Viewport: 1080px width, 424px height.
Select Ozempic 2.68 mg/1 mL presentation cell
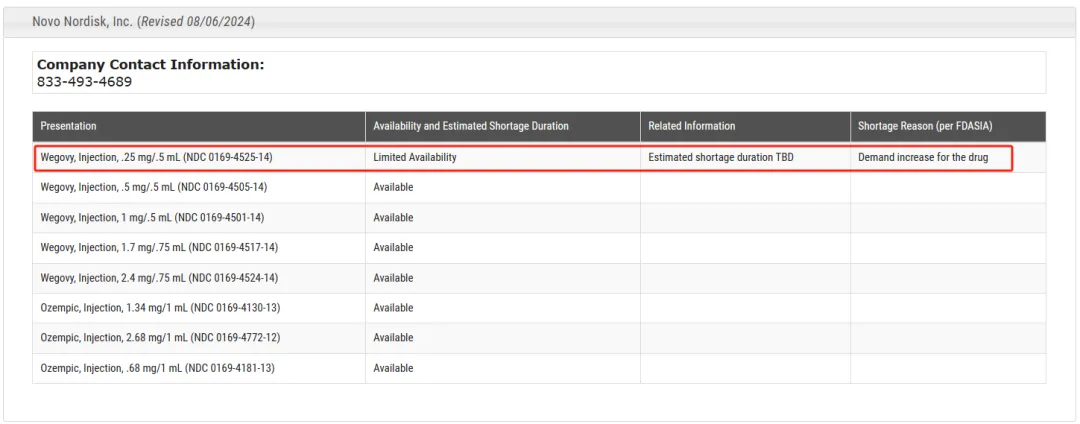(x=160, y=338)
